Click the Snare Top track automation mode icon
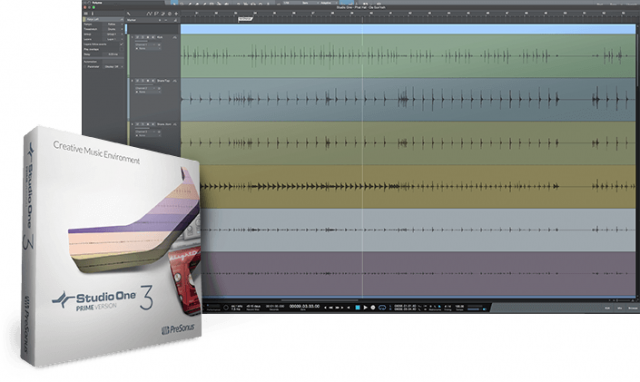Image resolution: width=640 pixels, height=382 pixels. pyautogui.click(x=175, y=81)
